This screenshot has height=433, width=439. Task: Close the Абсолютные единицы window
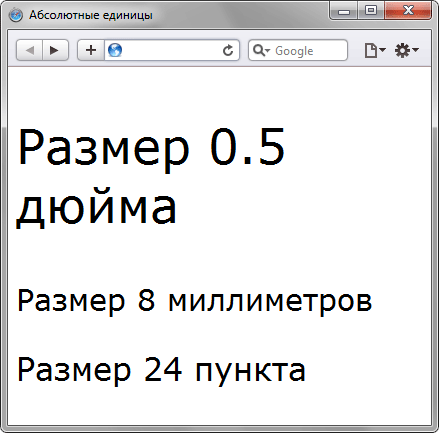[x=408, y=11]
